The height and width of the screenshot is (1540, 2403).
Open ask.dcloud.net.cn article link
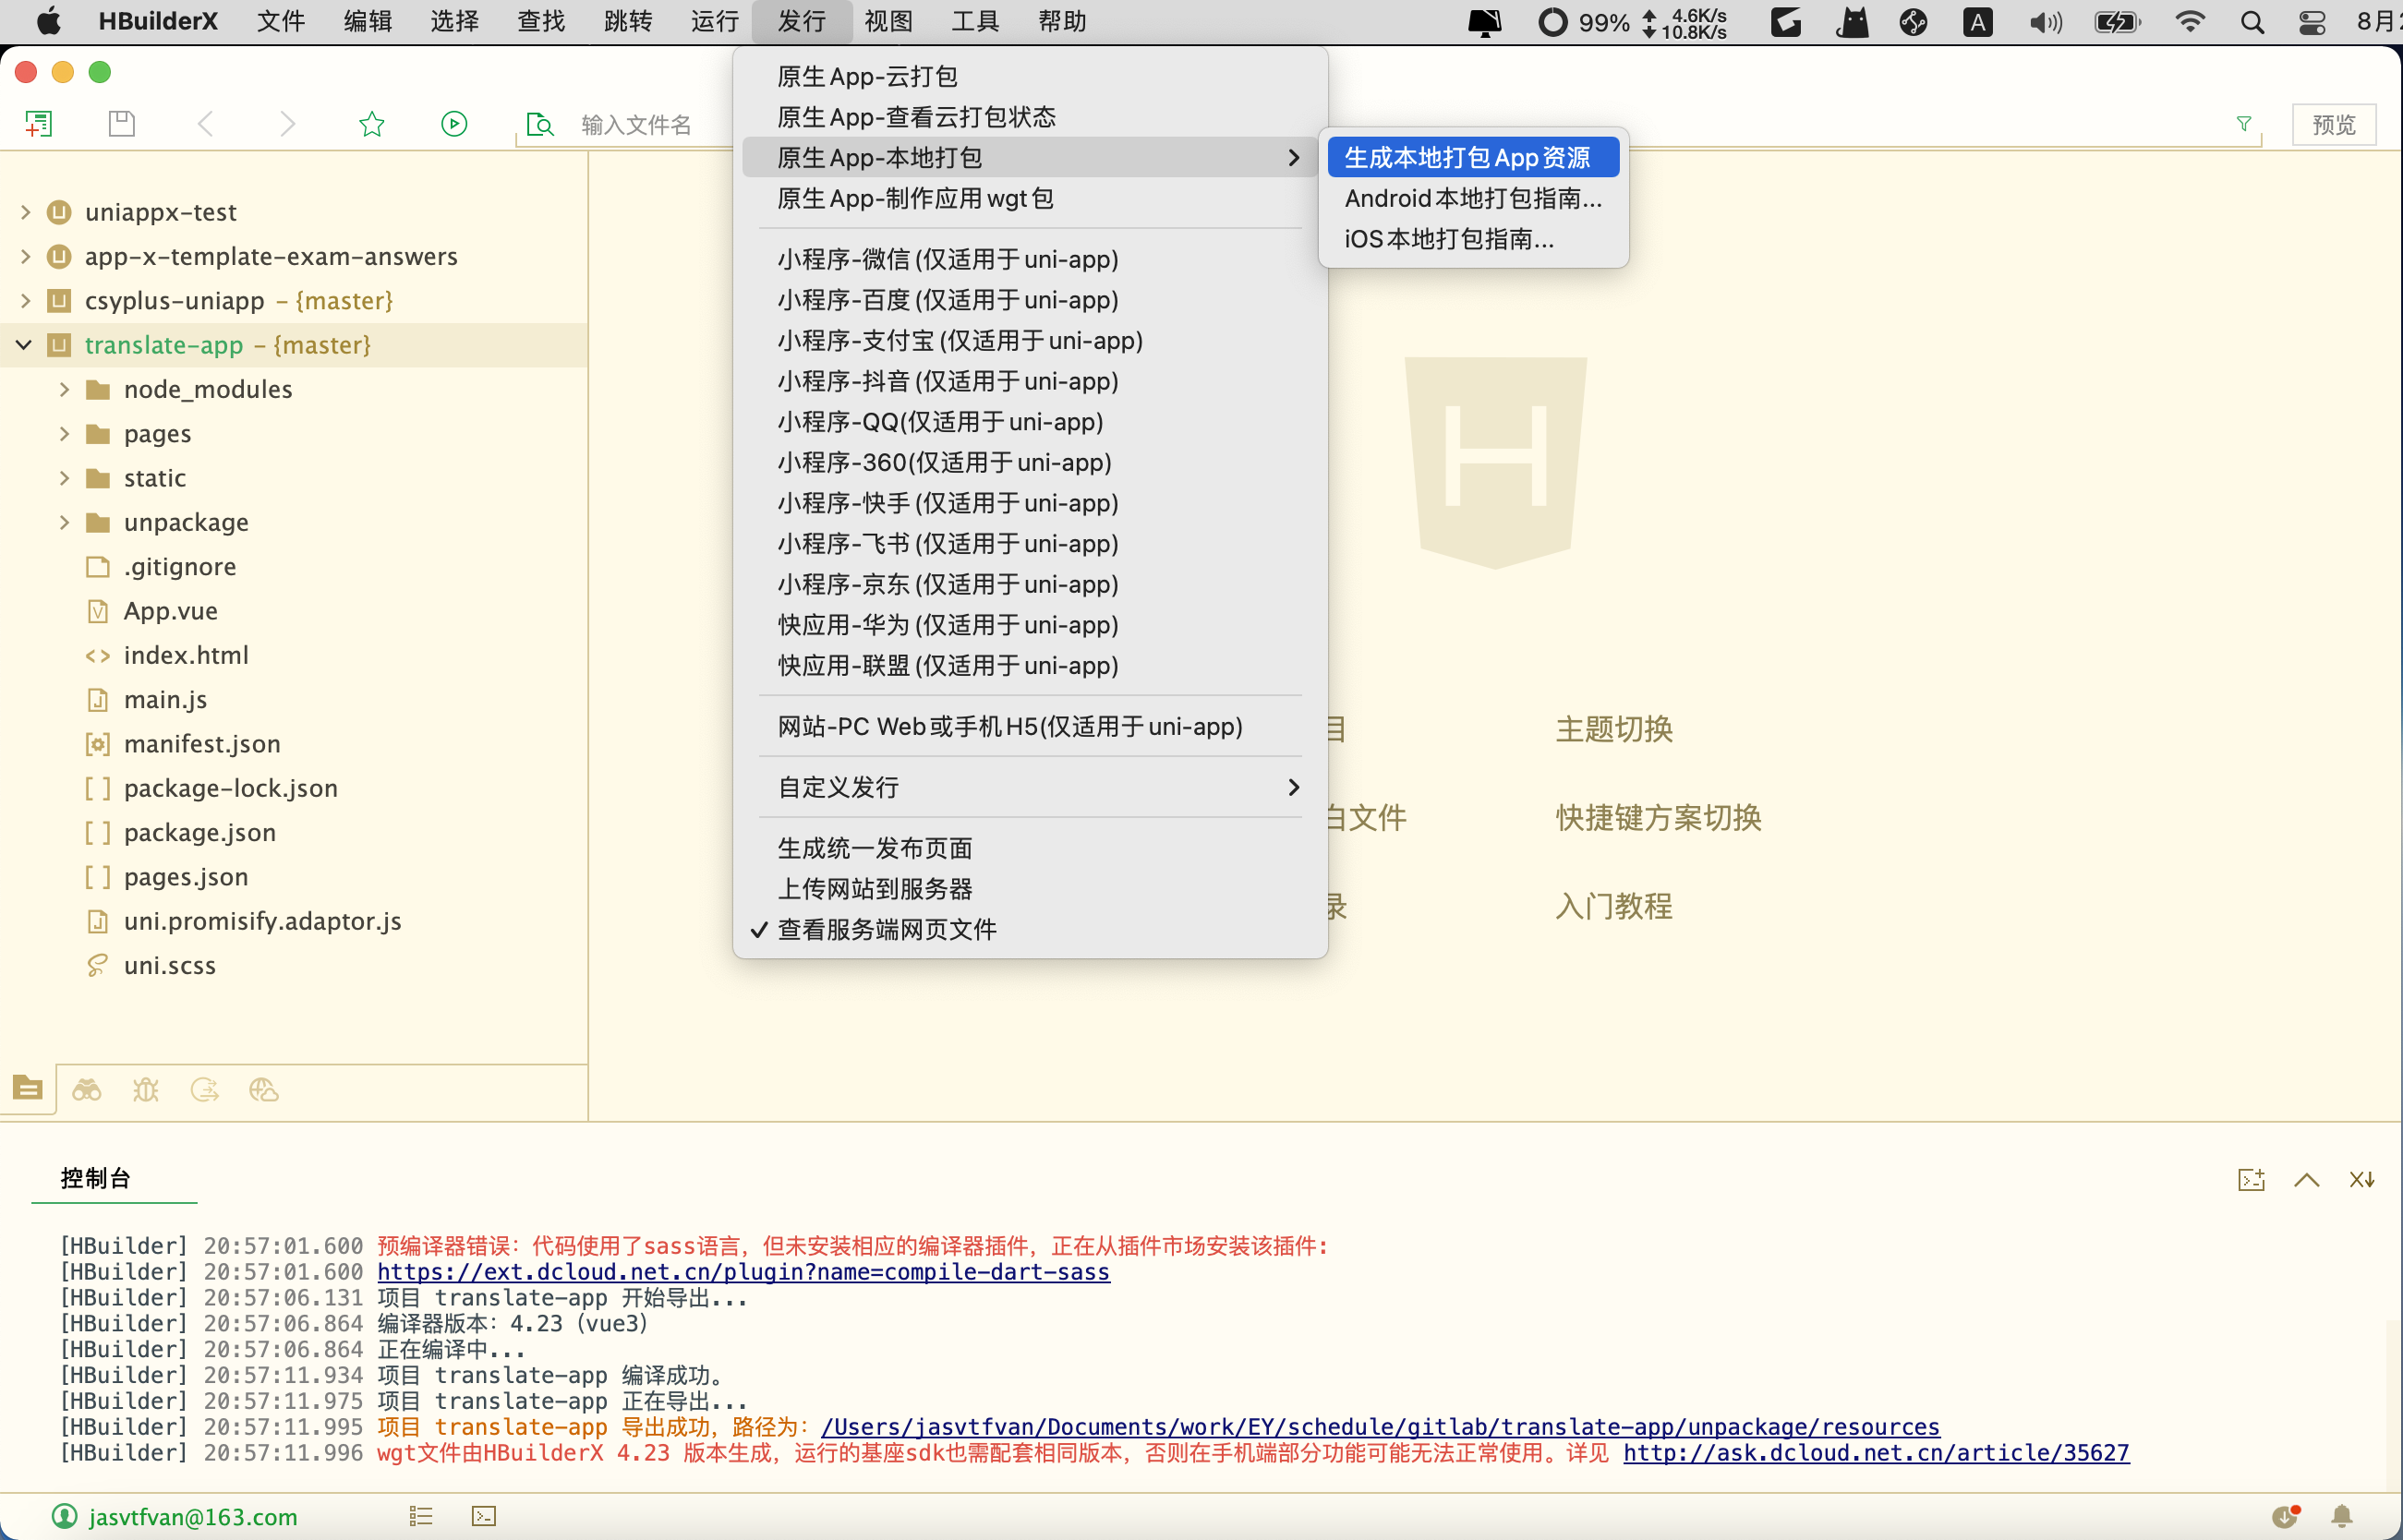click(x=1876, y=1452)
